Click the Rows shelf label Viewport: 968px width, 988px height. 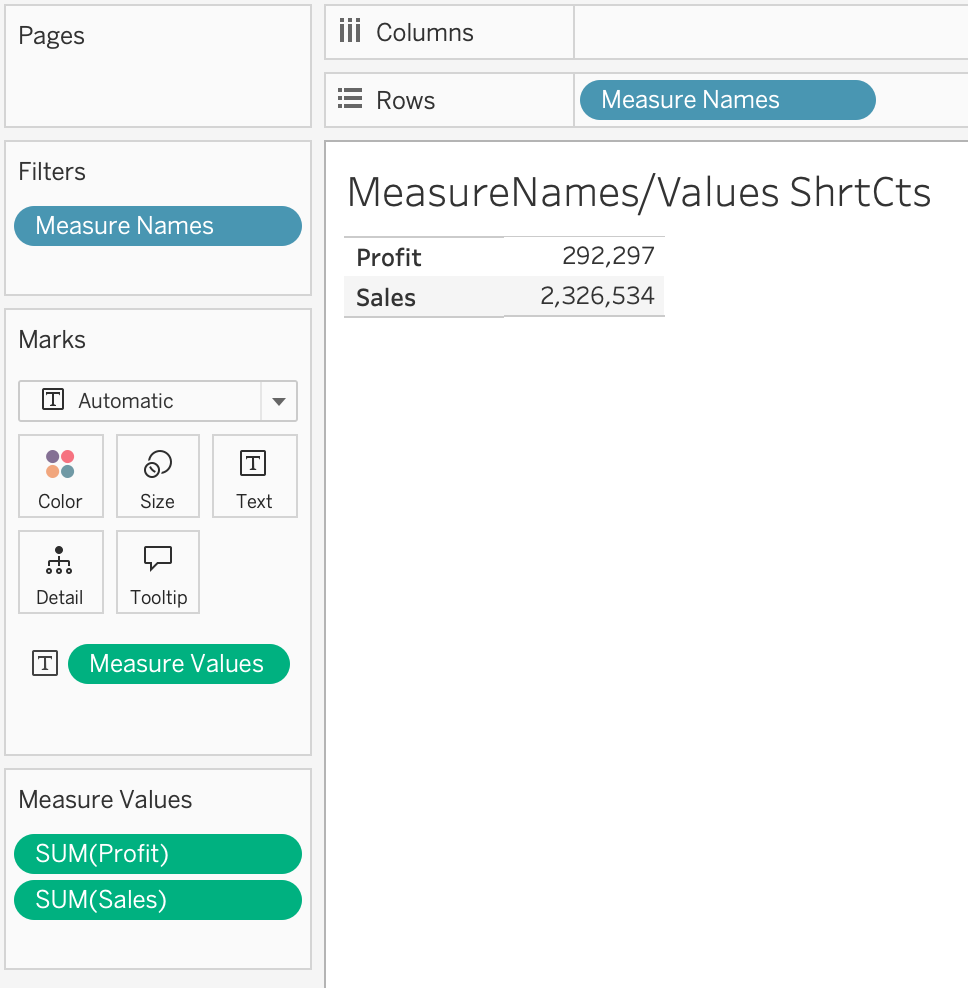pos(405,100)
